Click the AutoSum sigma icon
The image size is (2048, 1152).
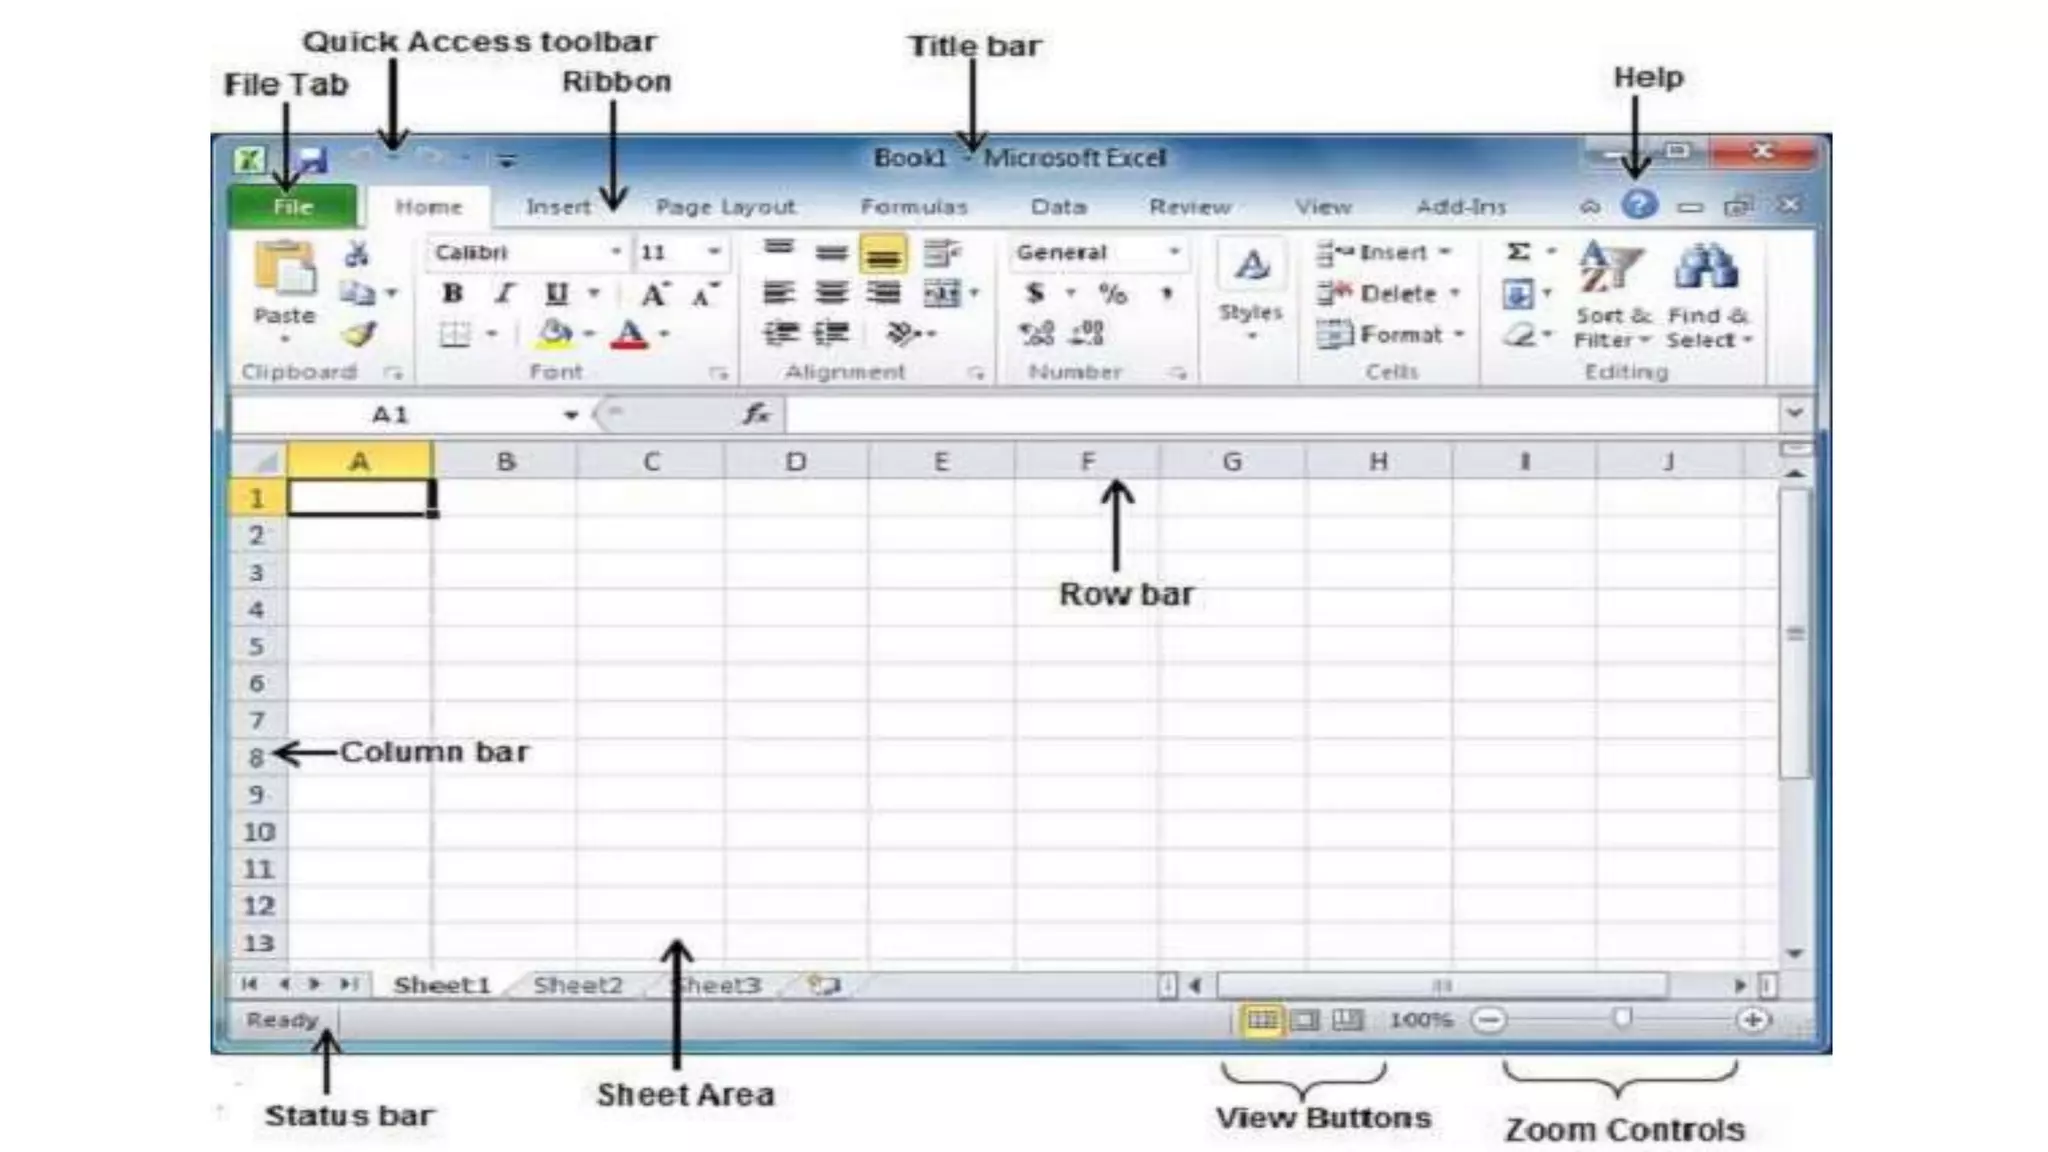(x=1518, y=252)
